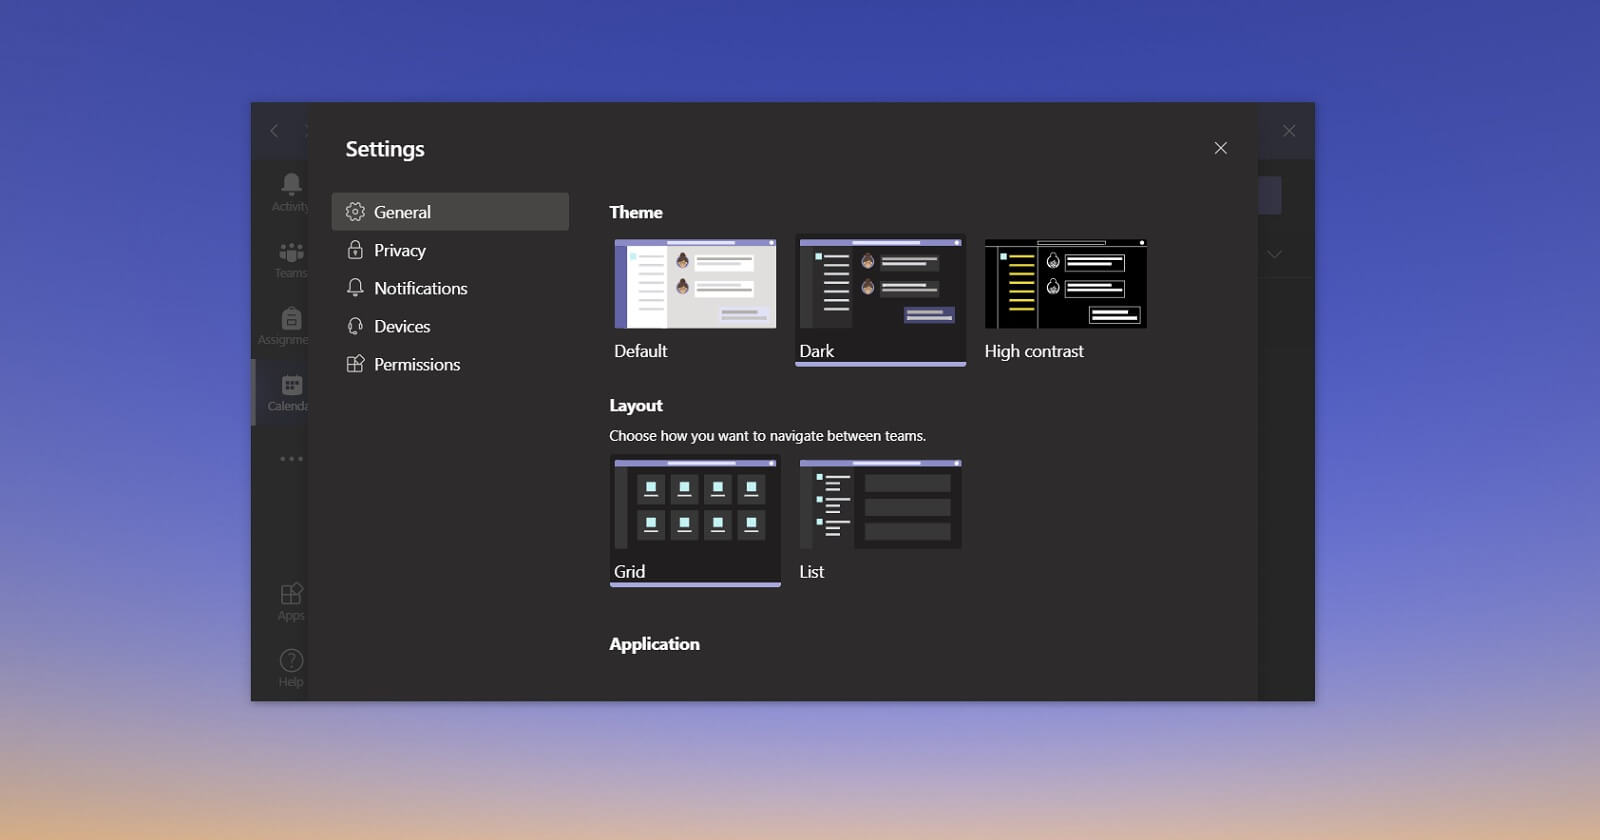Viewport: 1600px width, 840px height.
Task: Open the General settings tab
Action: coord(450,212)
